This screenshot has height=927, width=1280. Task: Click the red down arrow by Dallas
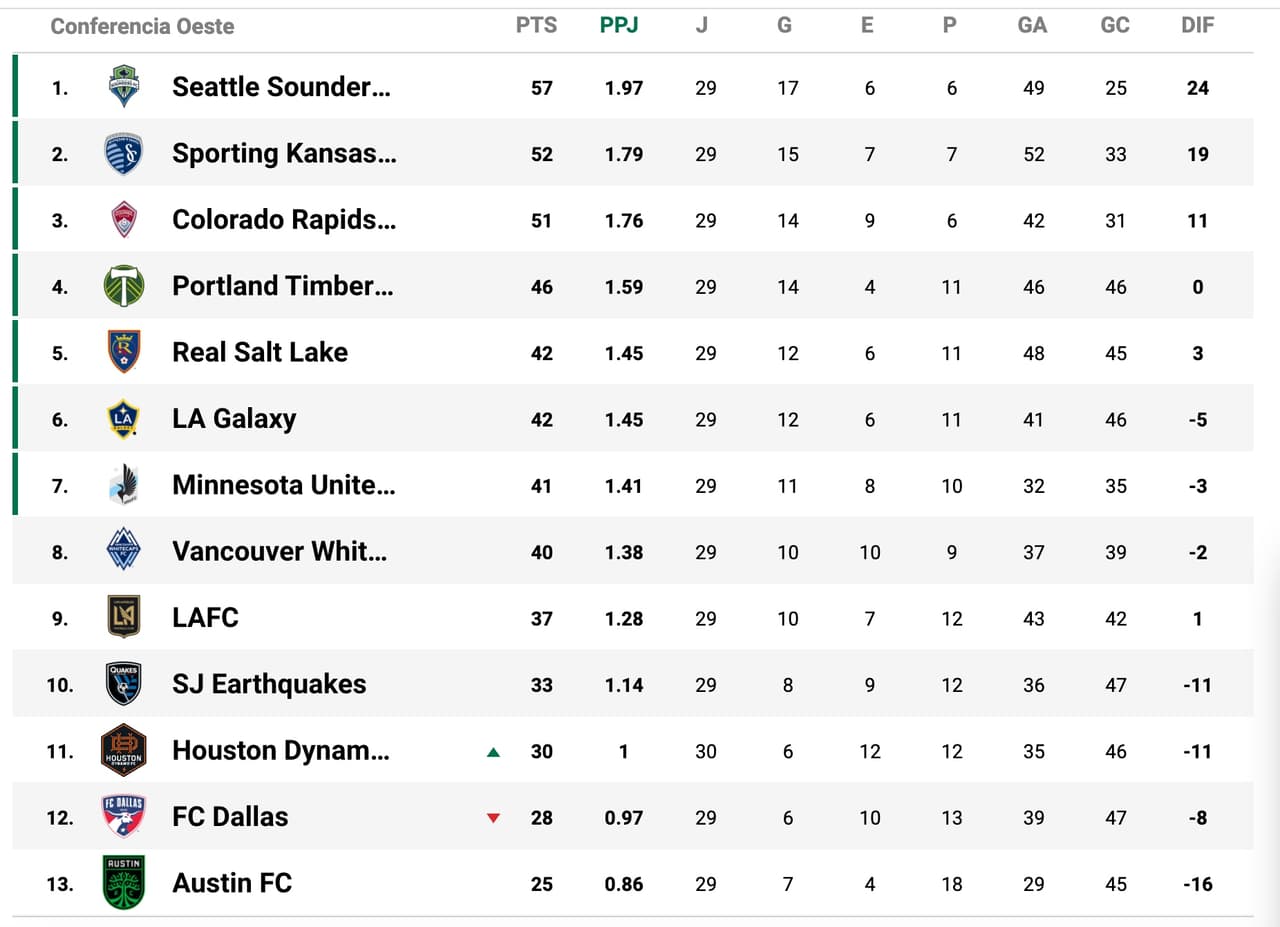[493, 818]
